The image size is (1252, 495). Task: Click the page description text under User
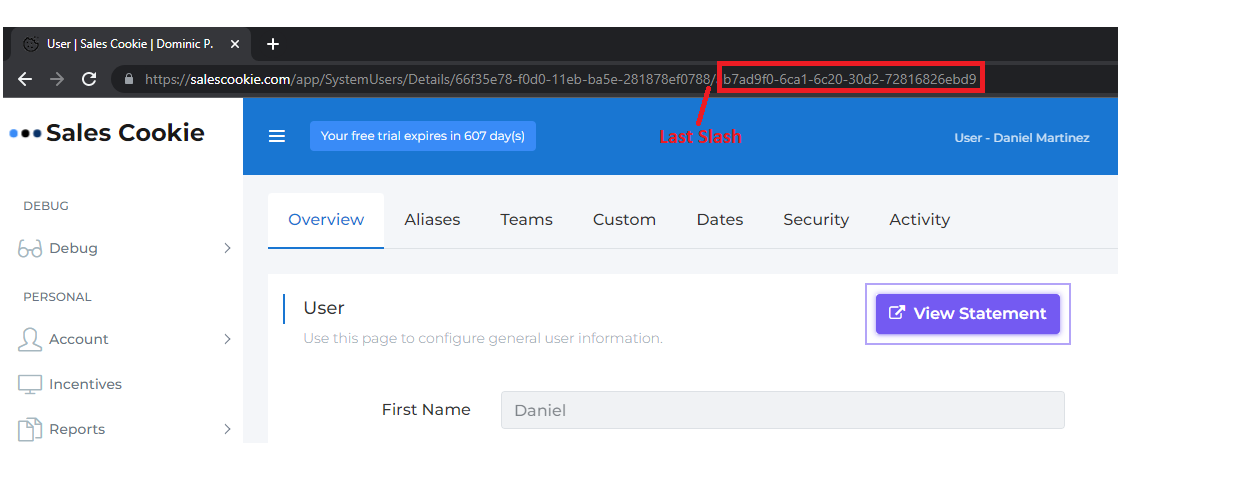click(x=483, y=338)
